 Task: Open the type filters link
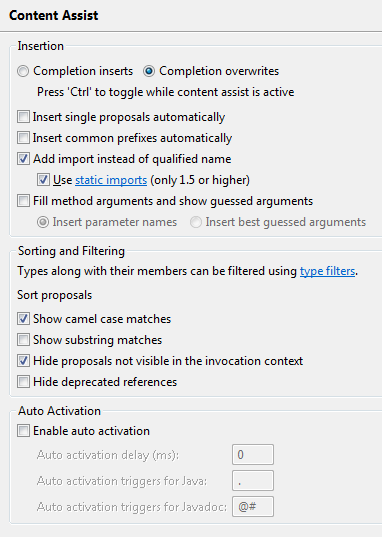[328, 271]
